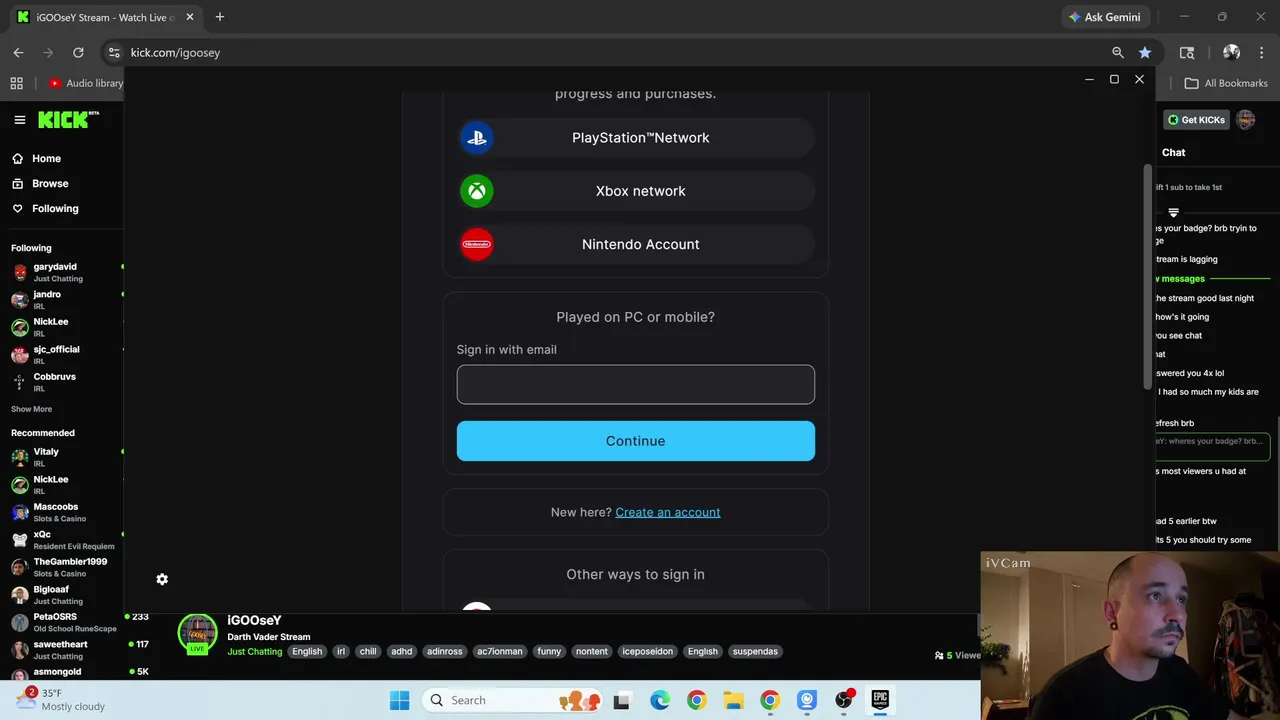1280x720 pixels.
Task: Click address bar URL kick.com/igoosey
Action: click(175, 52)
